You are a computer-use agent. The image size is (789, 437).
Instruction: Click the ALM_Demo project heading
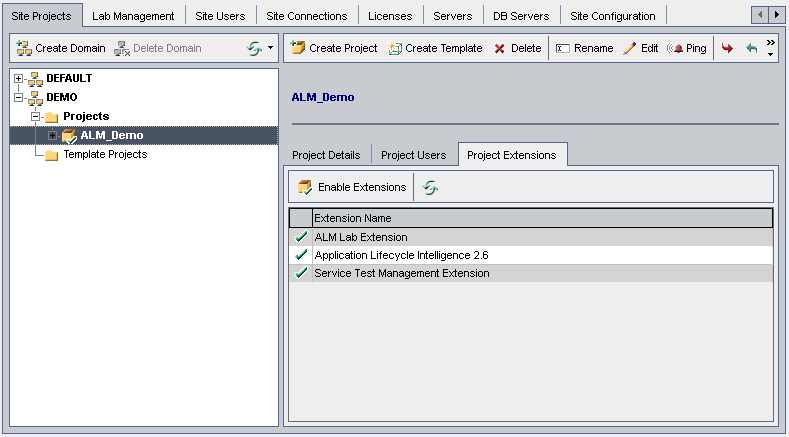tap(323, 97)
